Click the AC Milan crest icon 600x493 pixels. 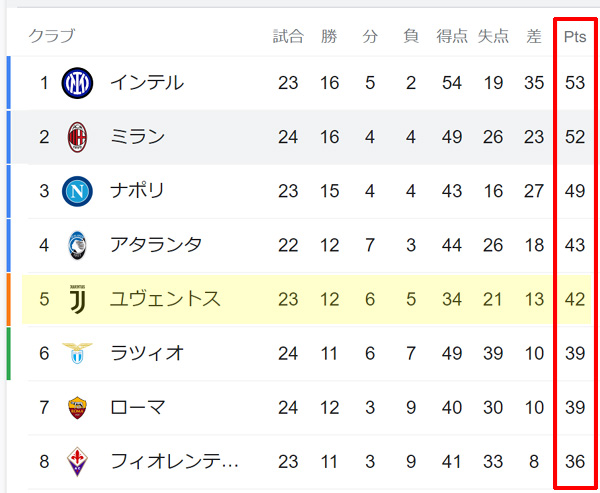tap(76, 137)
